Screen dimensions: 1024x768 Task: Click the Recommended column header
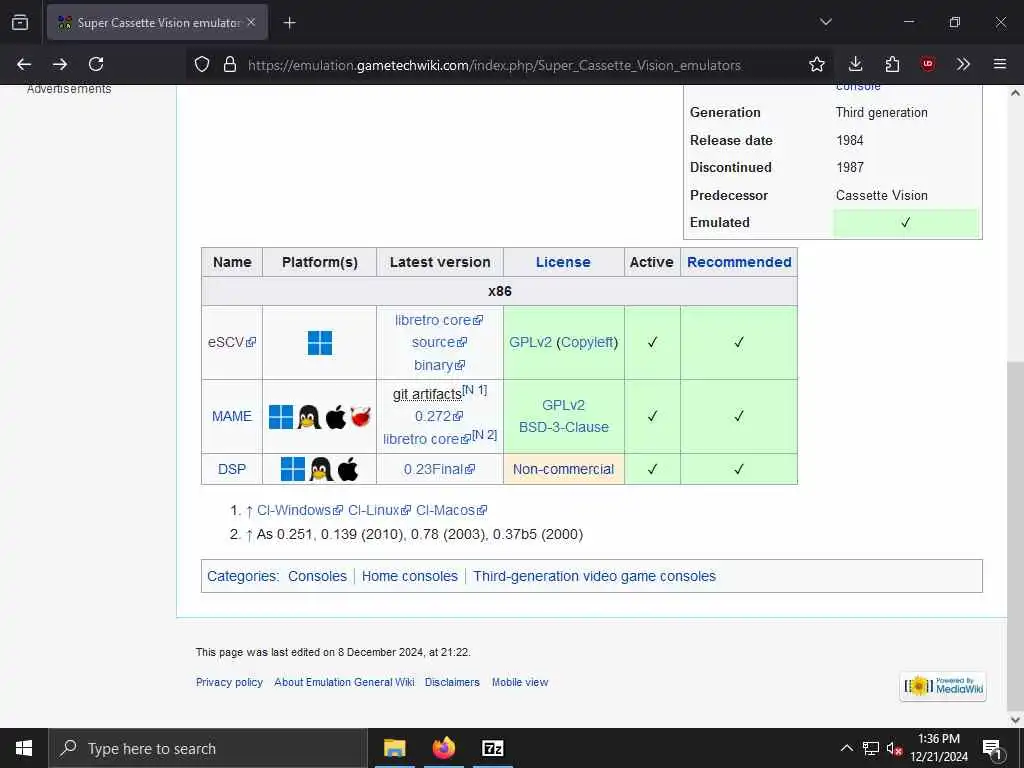point(739,262)
